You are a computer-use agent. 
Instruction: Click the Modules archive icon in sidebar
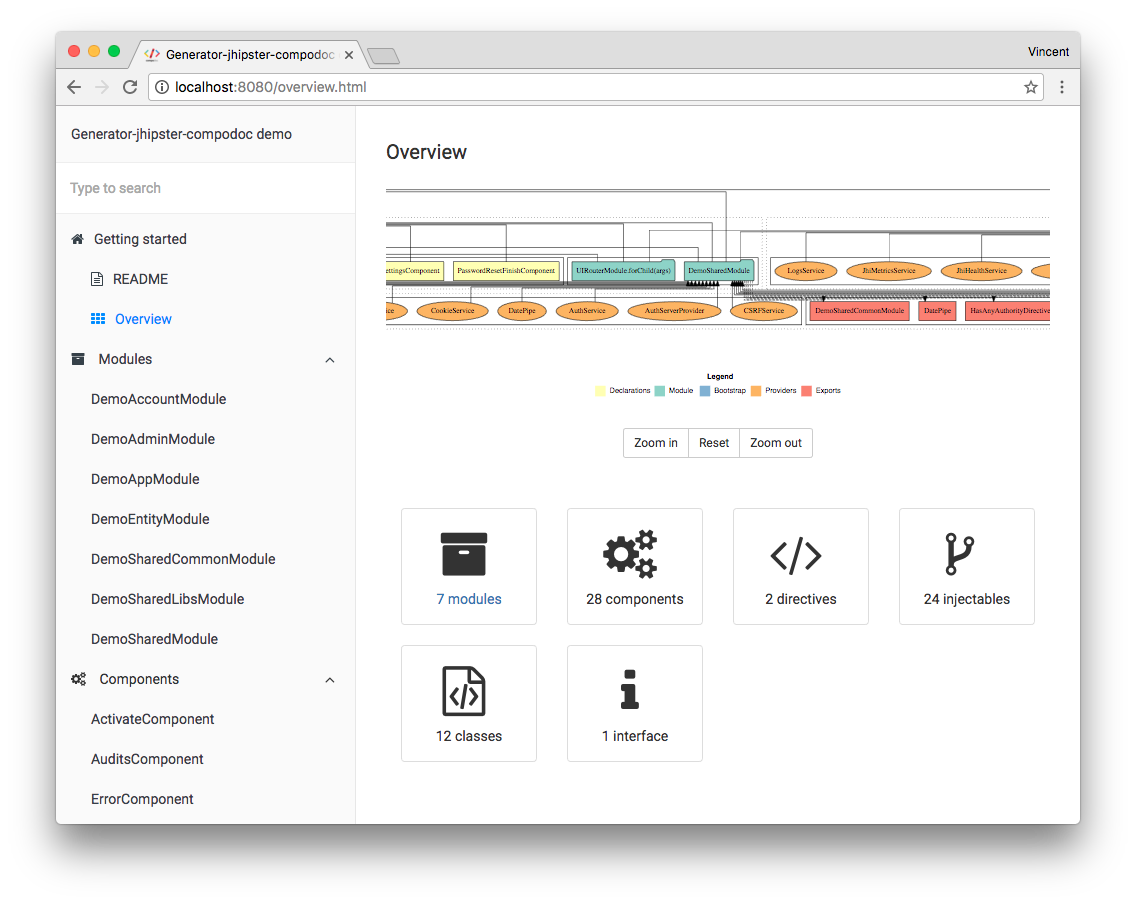click(78, 359)
